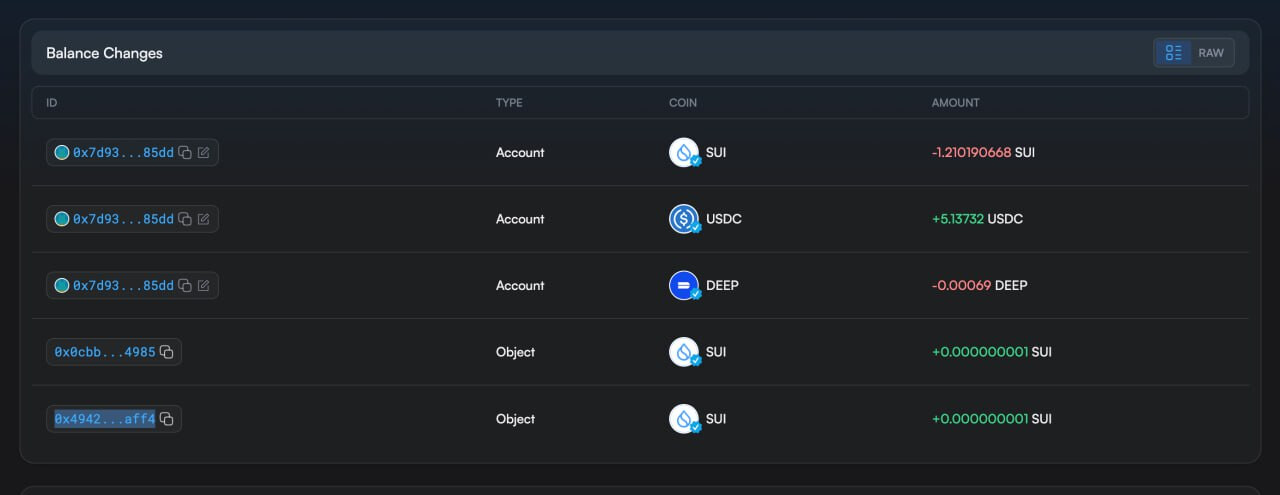Switch to the list view toggle
The image size is (1280, 495).
[1174, 53]
